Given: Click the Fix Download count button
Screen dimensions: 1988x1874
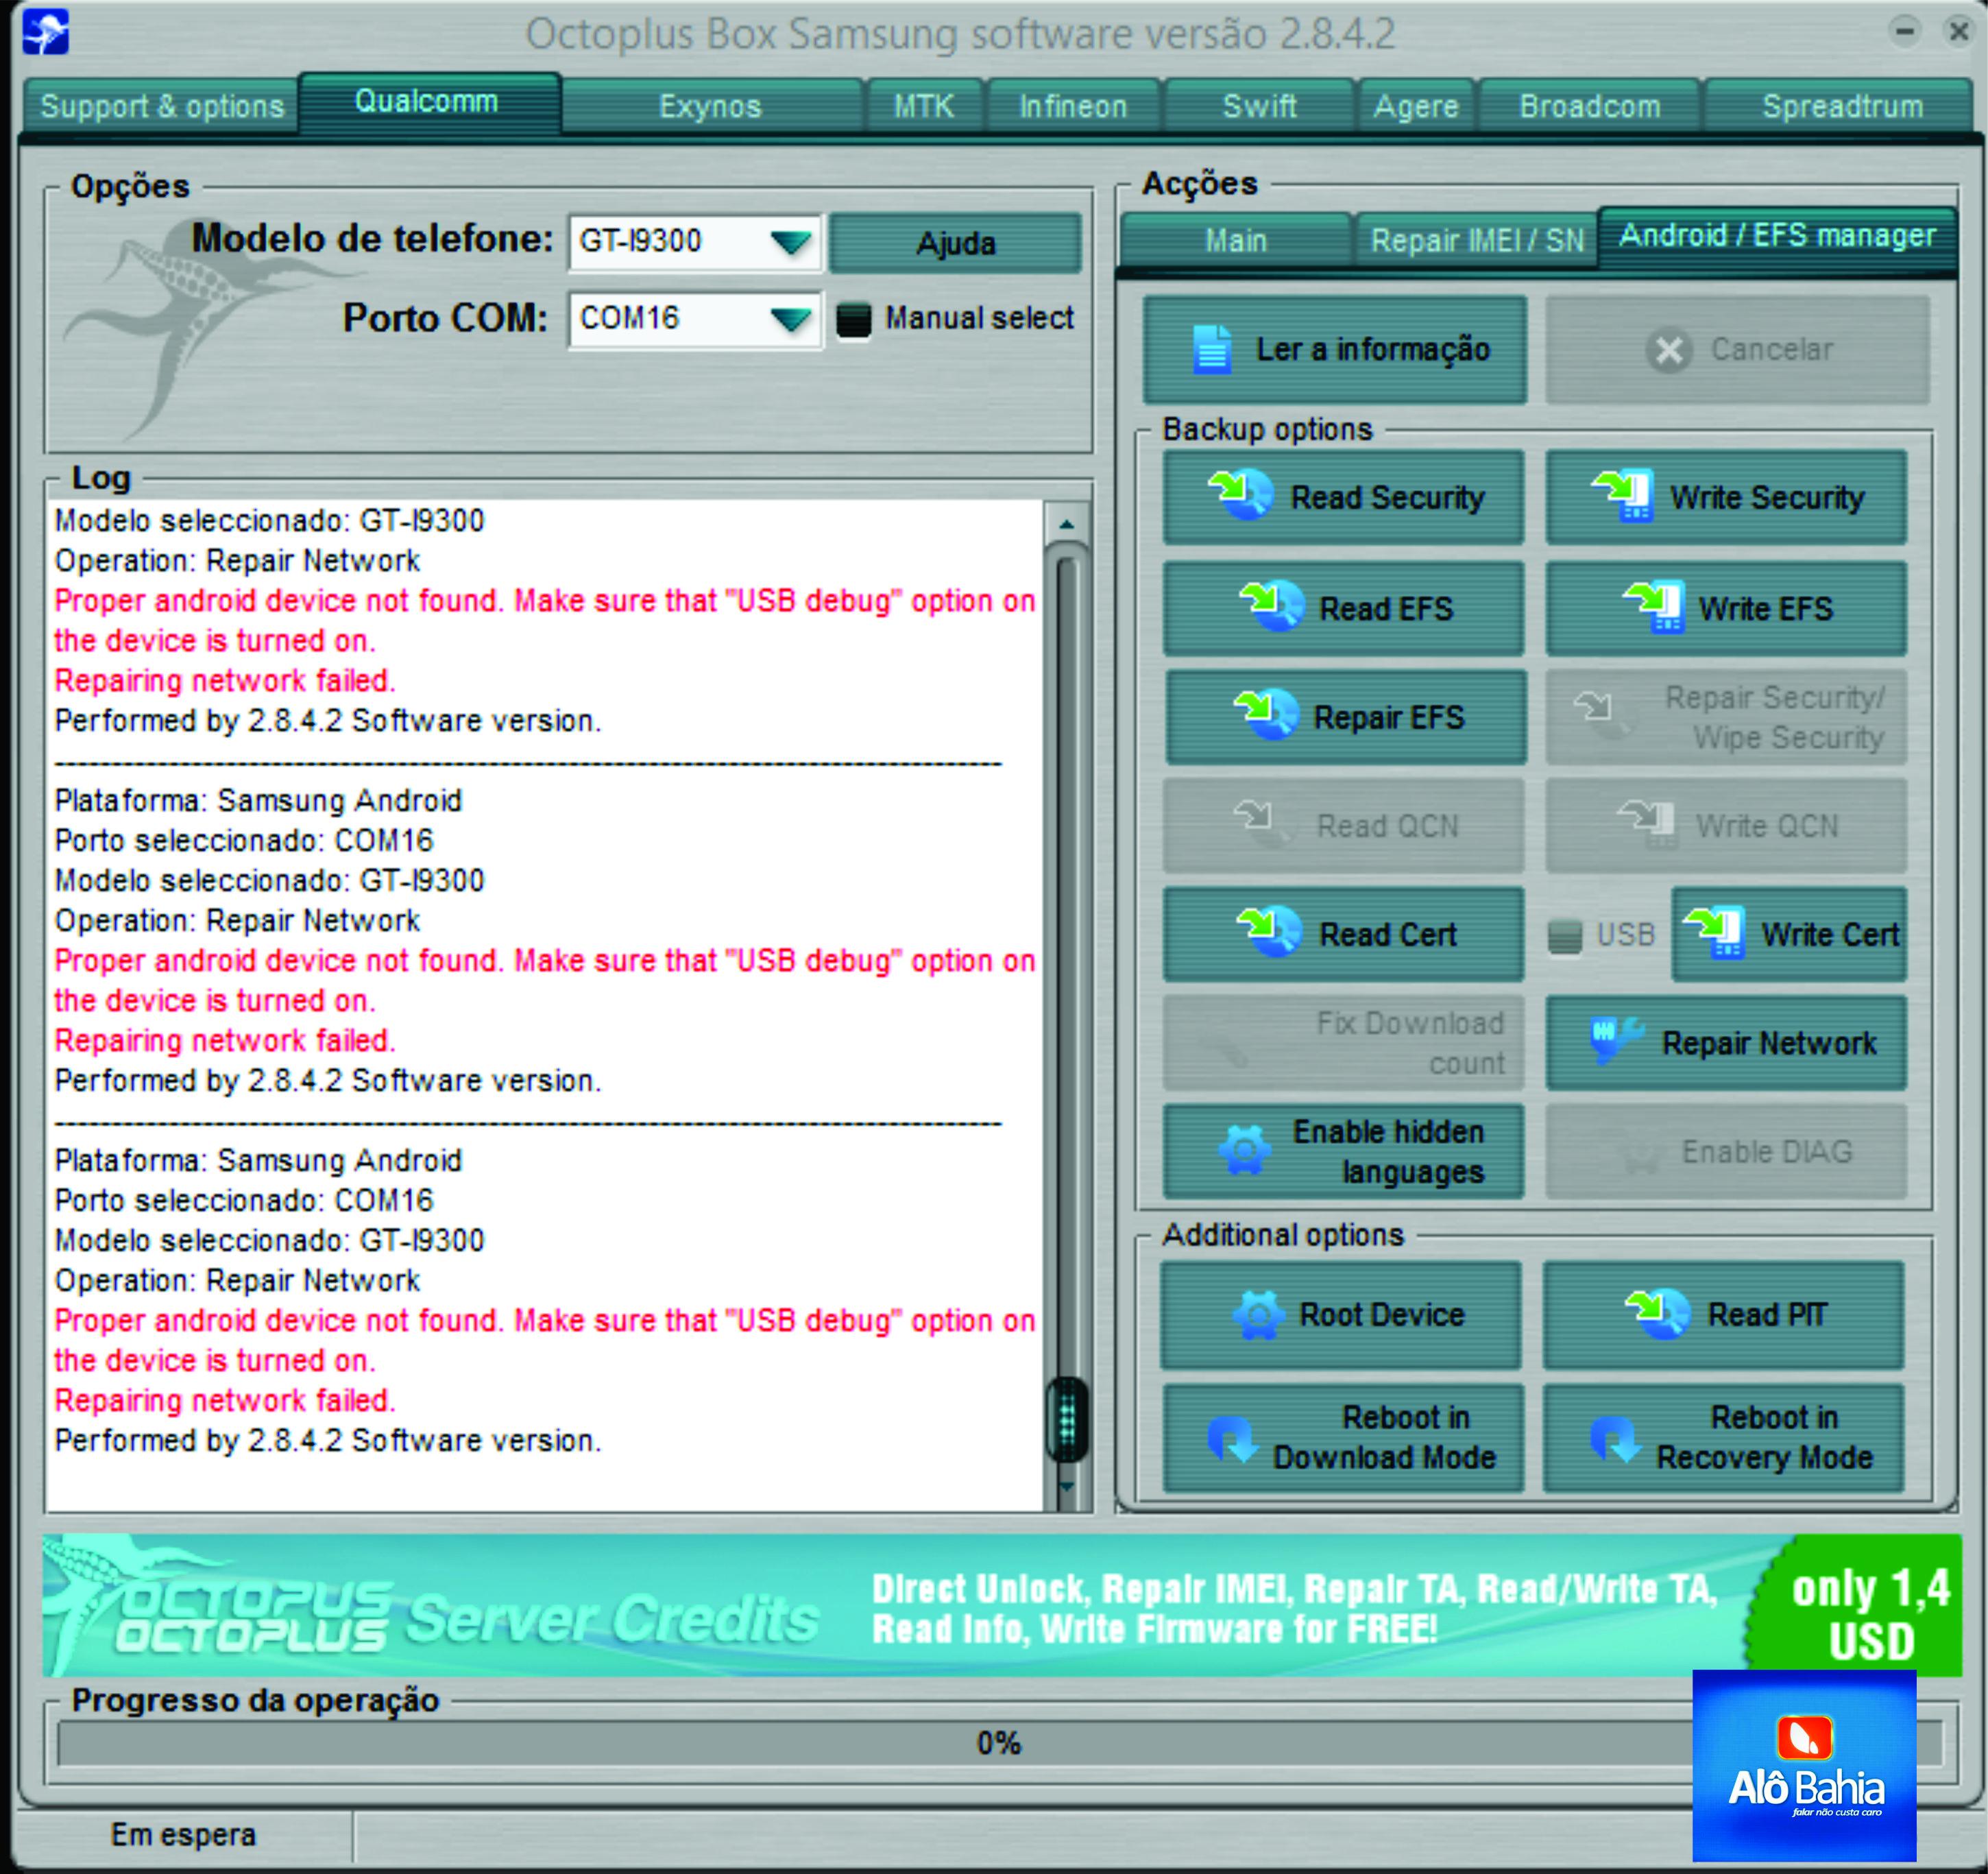Looking at the screenshot, I should [1343, 1043].
